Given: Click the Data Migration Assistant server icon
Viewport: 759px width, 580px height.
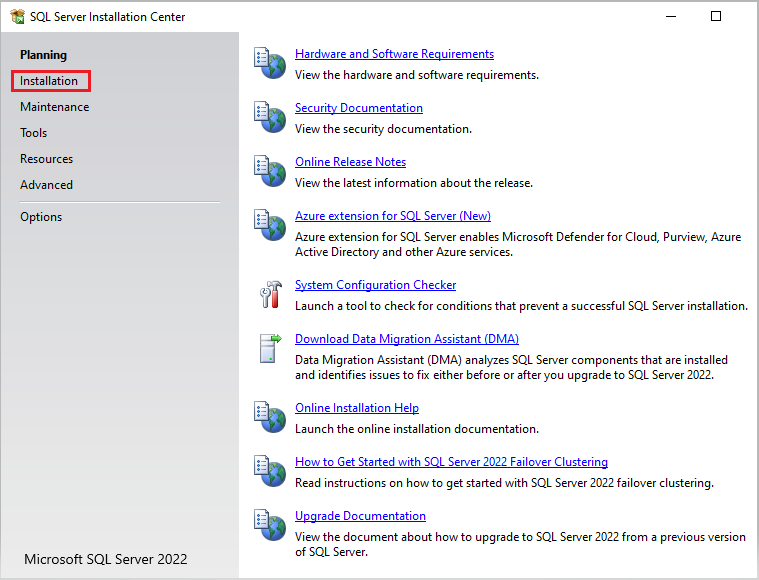Looking at the screenshot, I should (x=270, y=348).
